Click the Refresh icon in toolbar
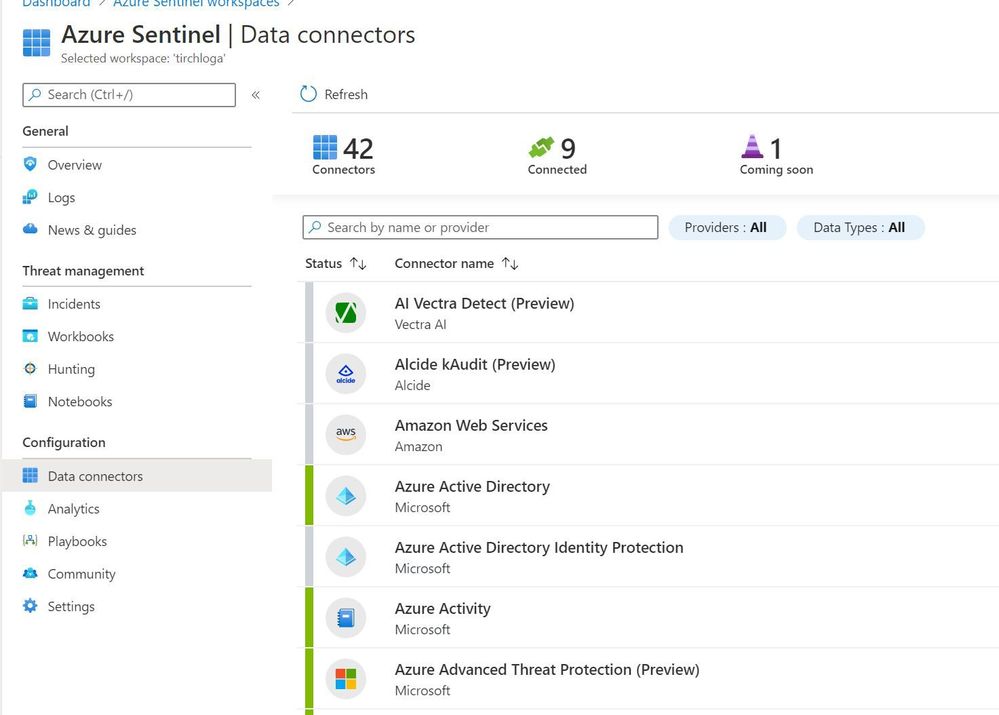Screen dimensions: 999x715 click(309, 94)
